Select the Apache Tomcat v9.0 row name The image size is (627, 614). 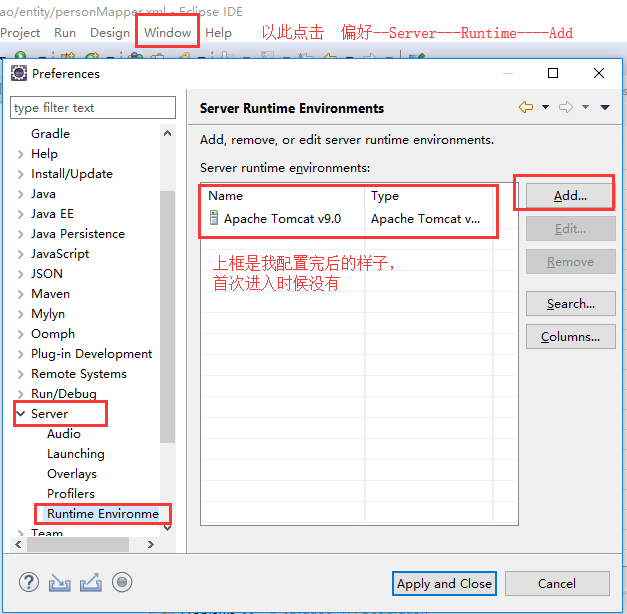[x=282, y=218]
